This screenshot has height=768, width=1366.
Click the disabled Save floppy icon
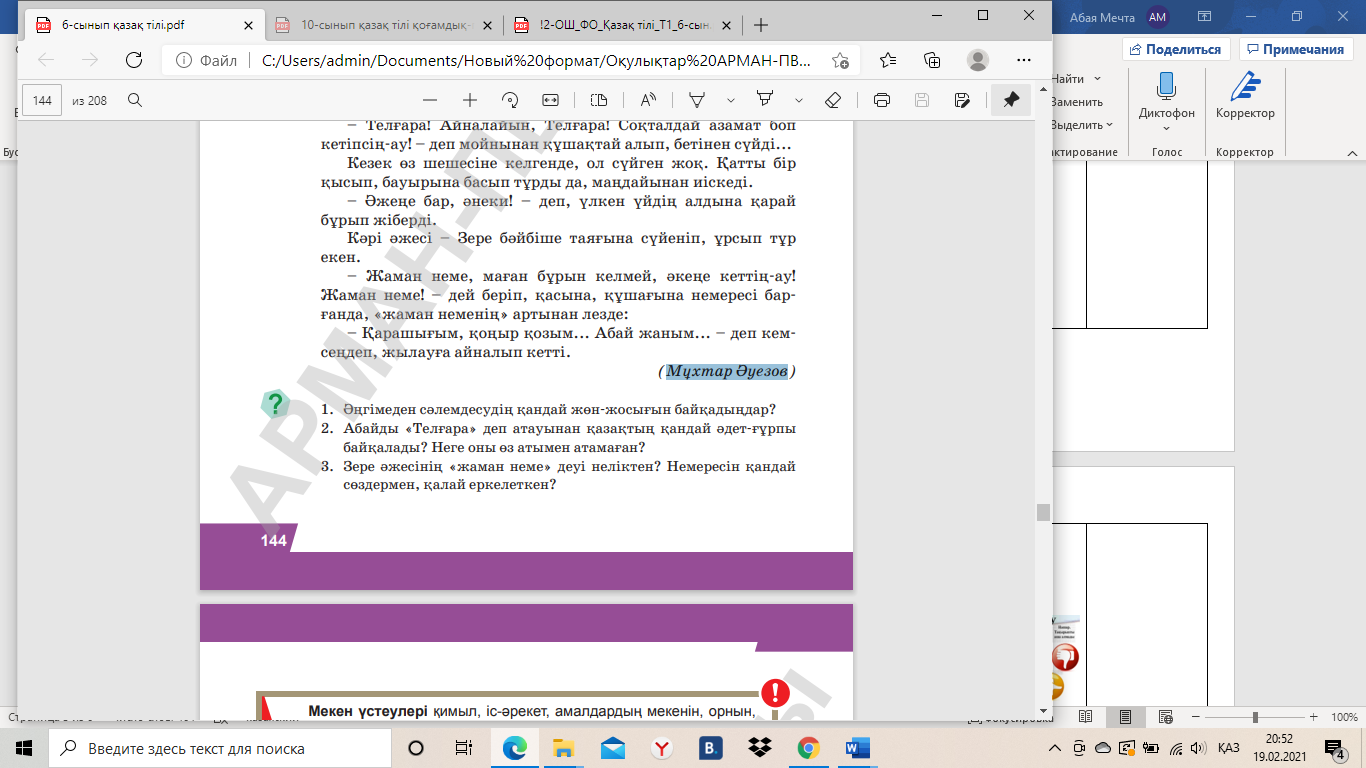point(922,100)
